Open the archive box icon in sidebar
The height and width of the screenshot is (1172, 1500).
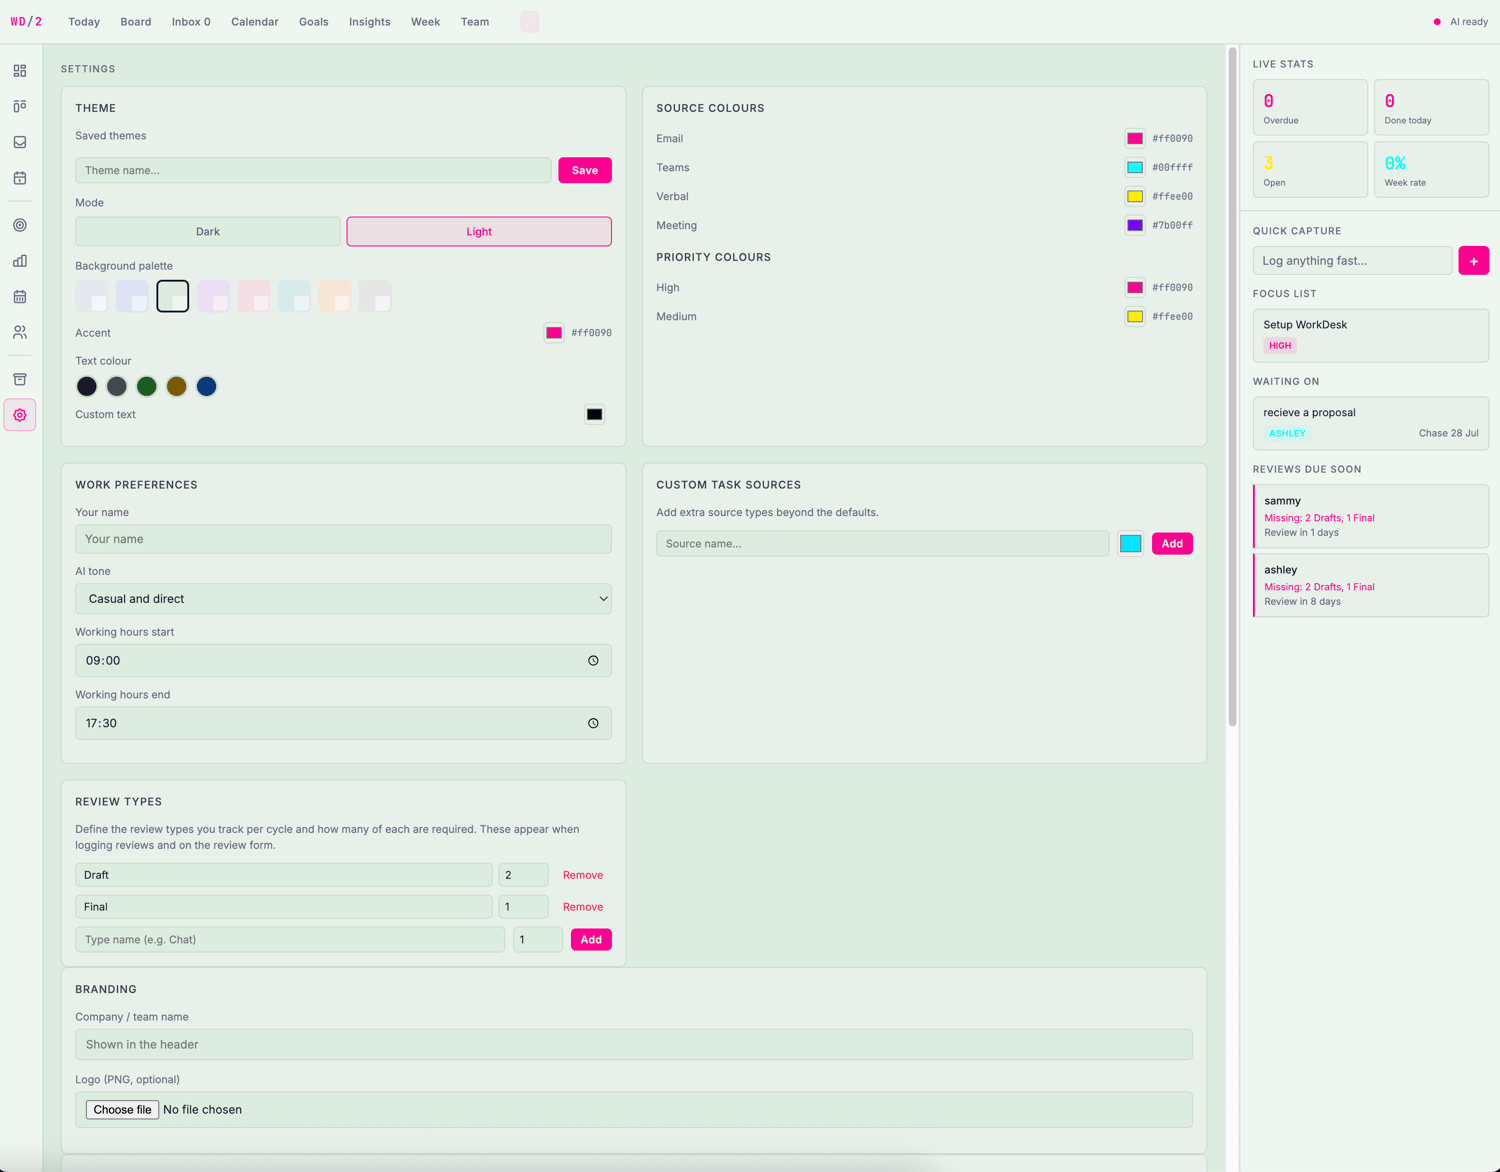[20, 379]
